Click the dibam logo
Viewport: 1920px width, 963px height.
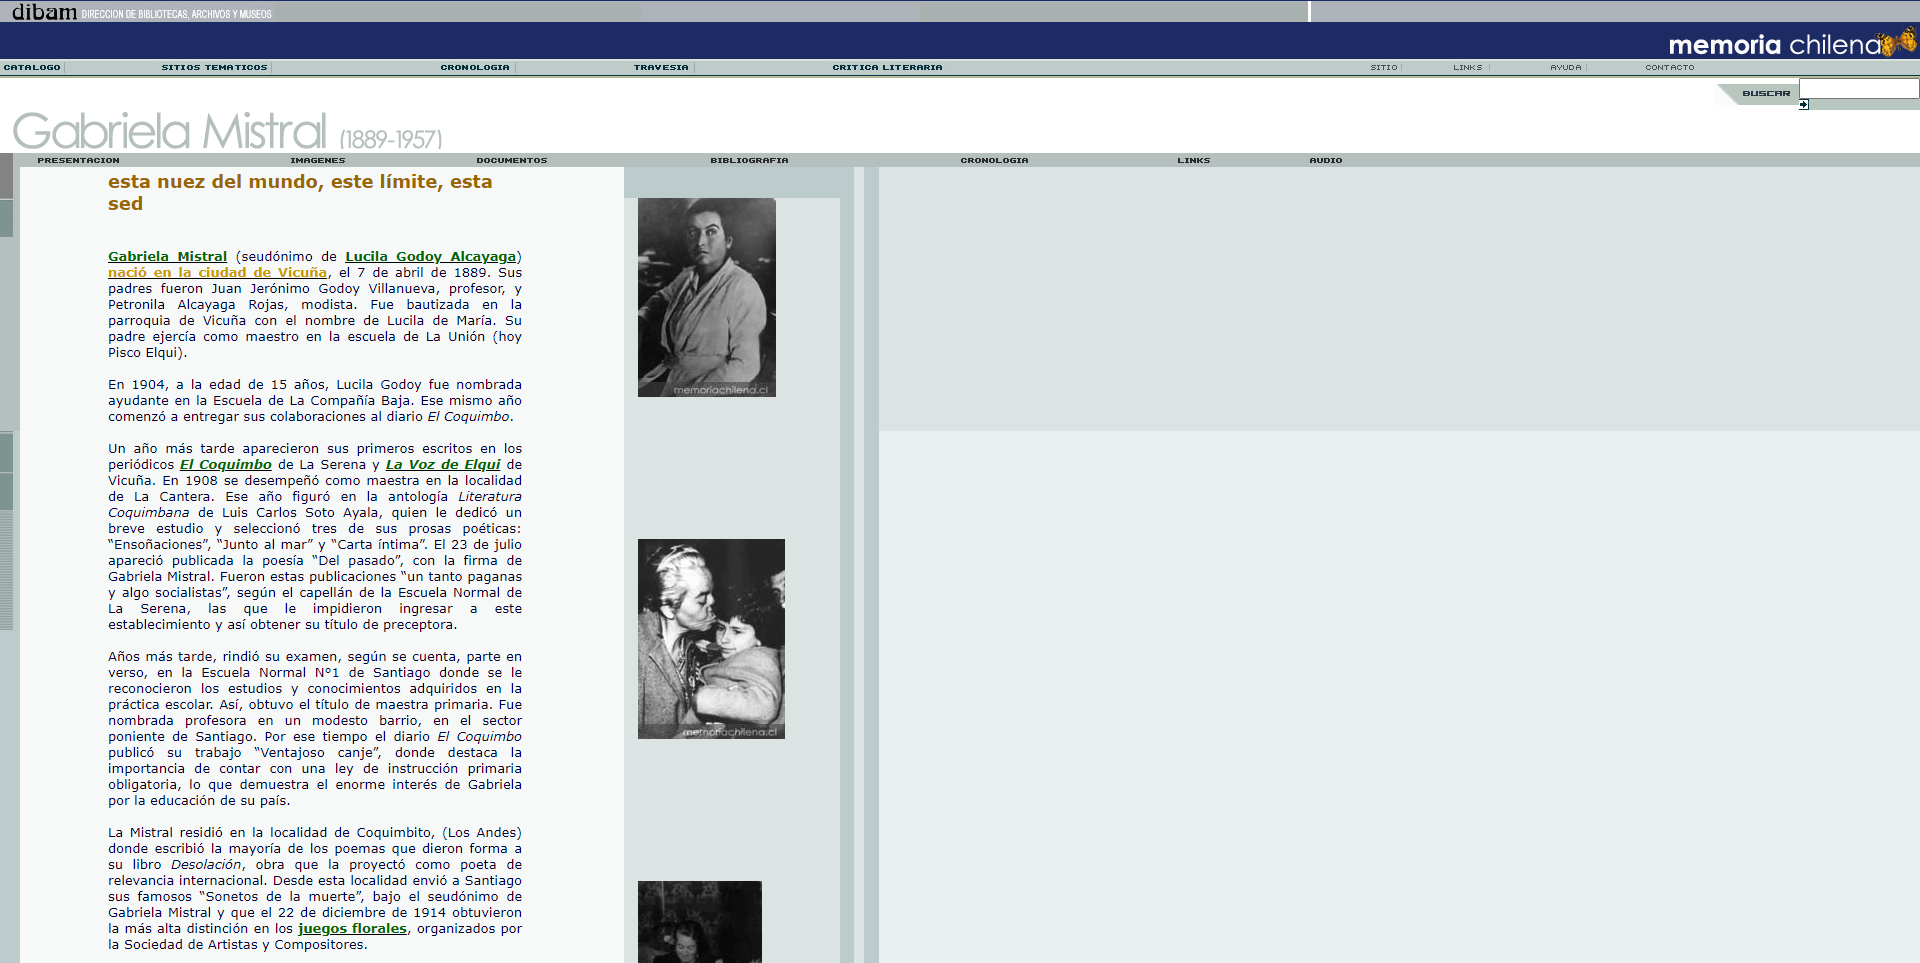click(44, 12)
